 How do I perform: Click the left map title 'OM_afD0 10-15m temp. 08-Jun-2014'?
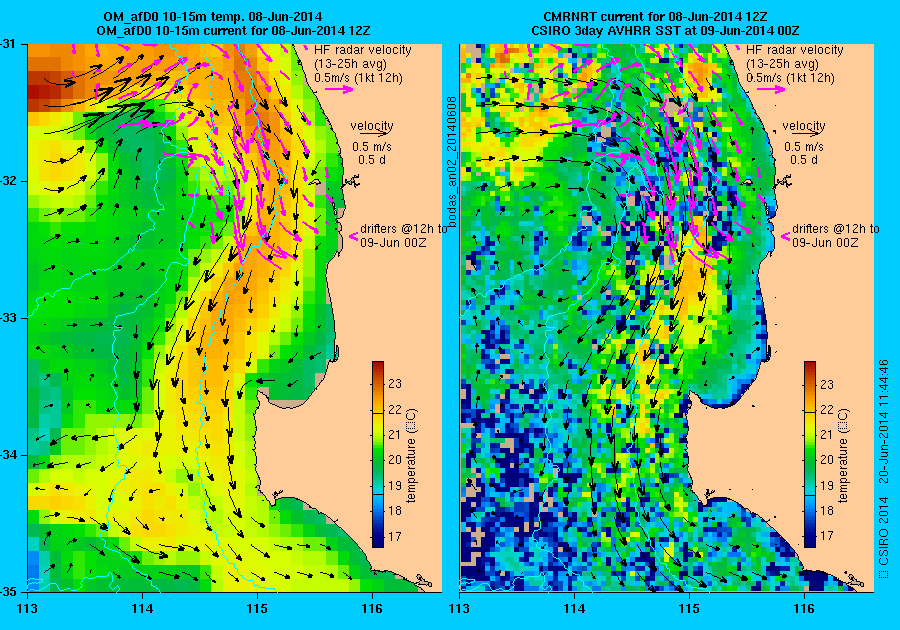(x=212, y=17)
